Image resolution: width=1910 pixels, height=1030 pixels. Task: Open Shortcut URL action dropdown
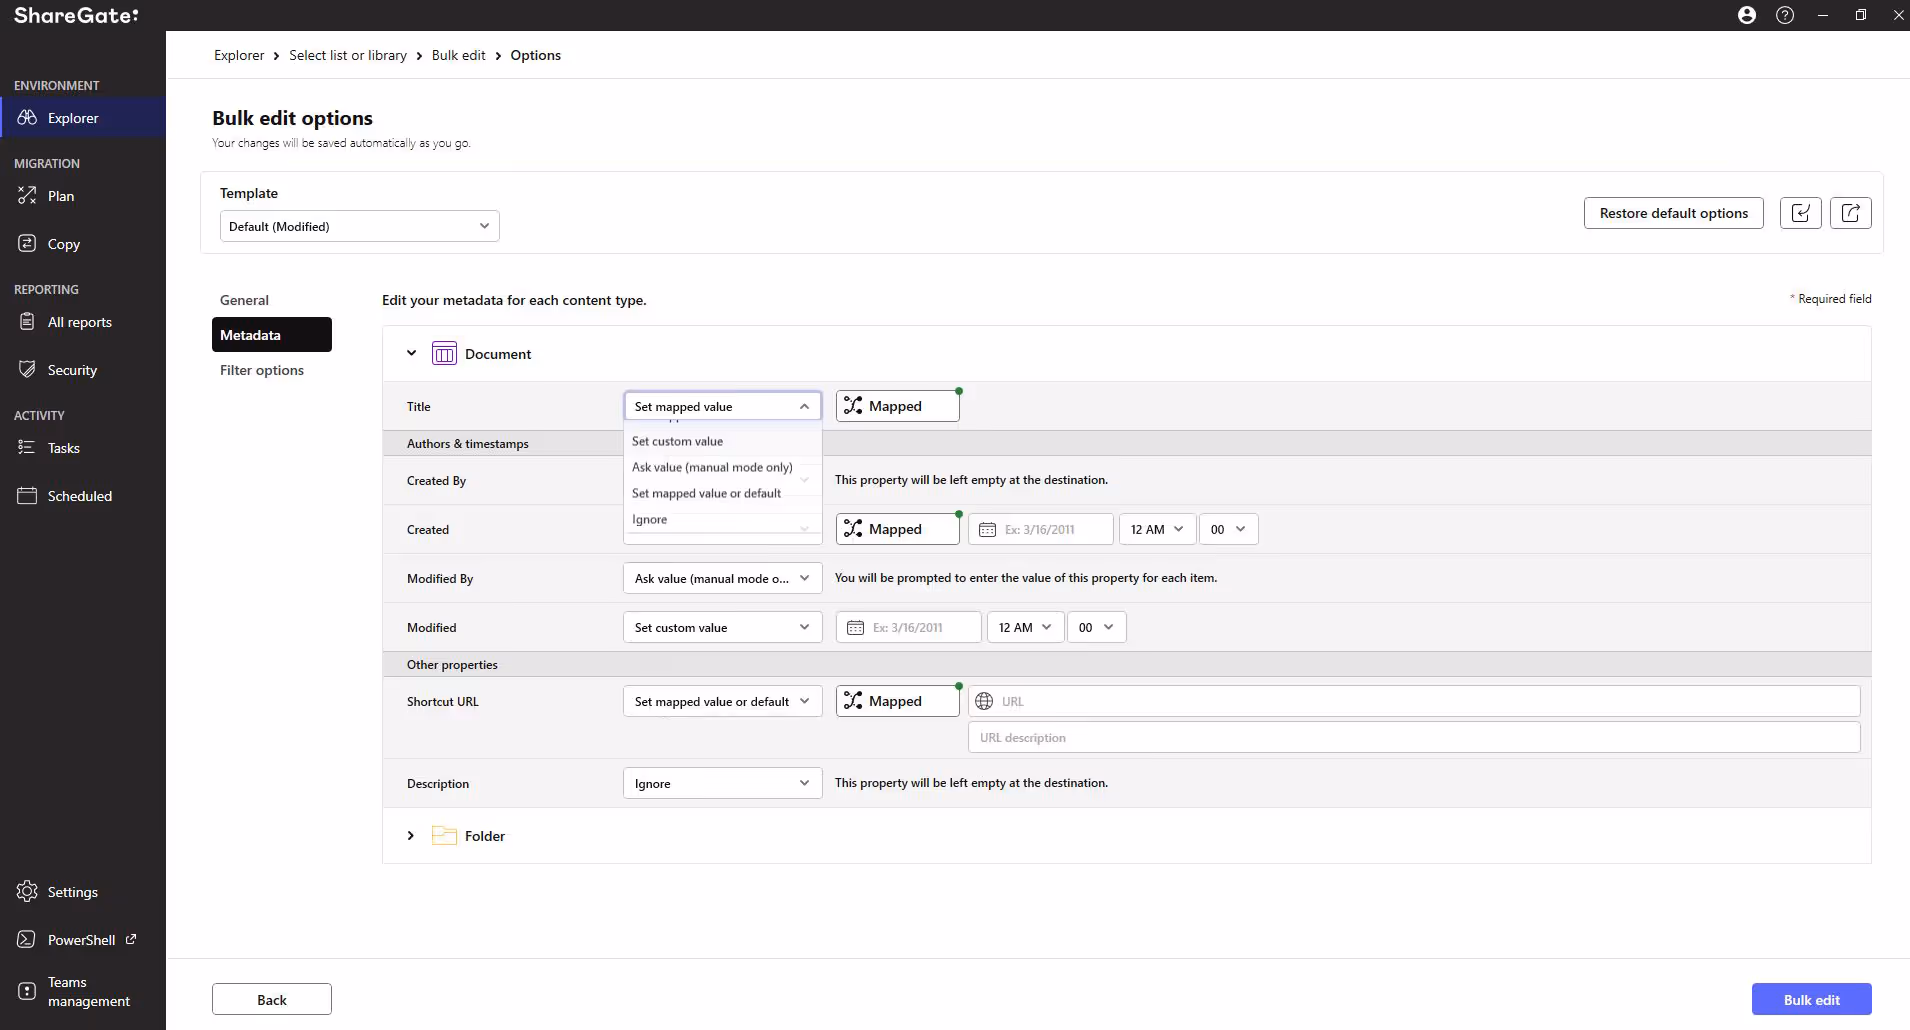[722, 701]
